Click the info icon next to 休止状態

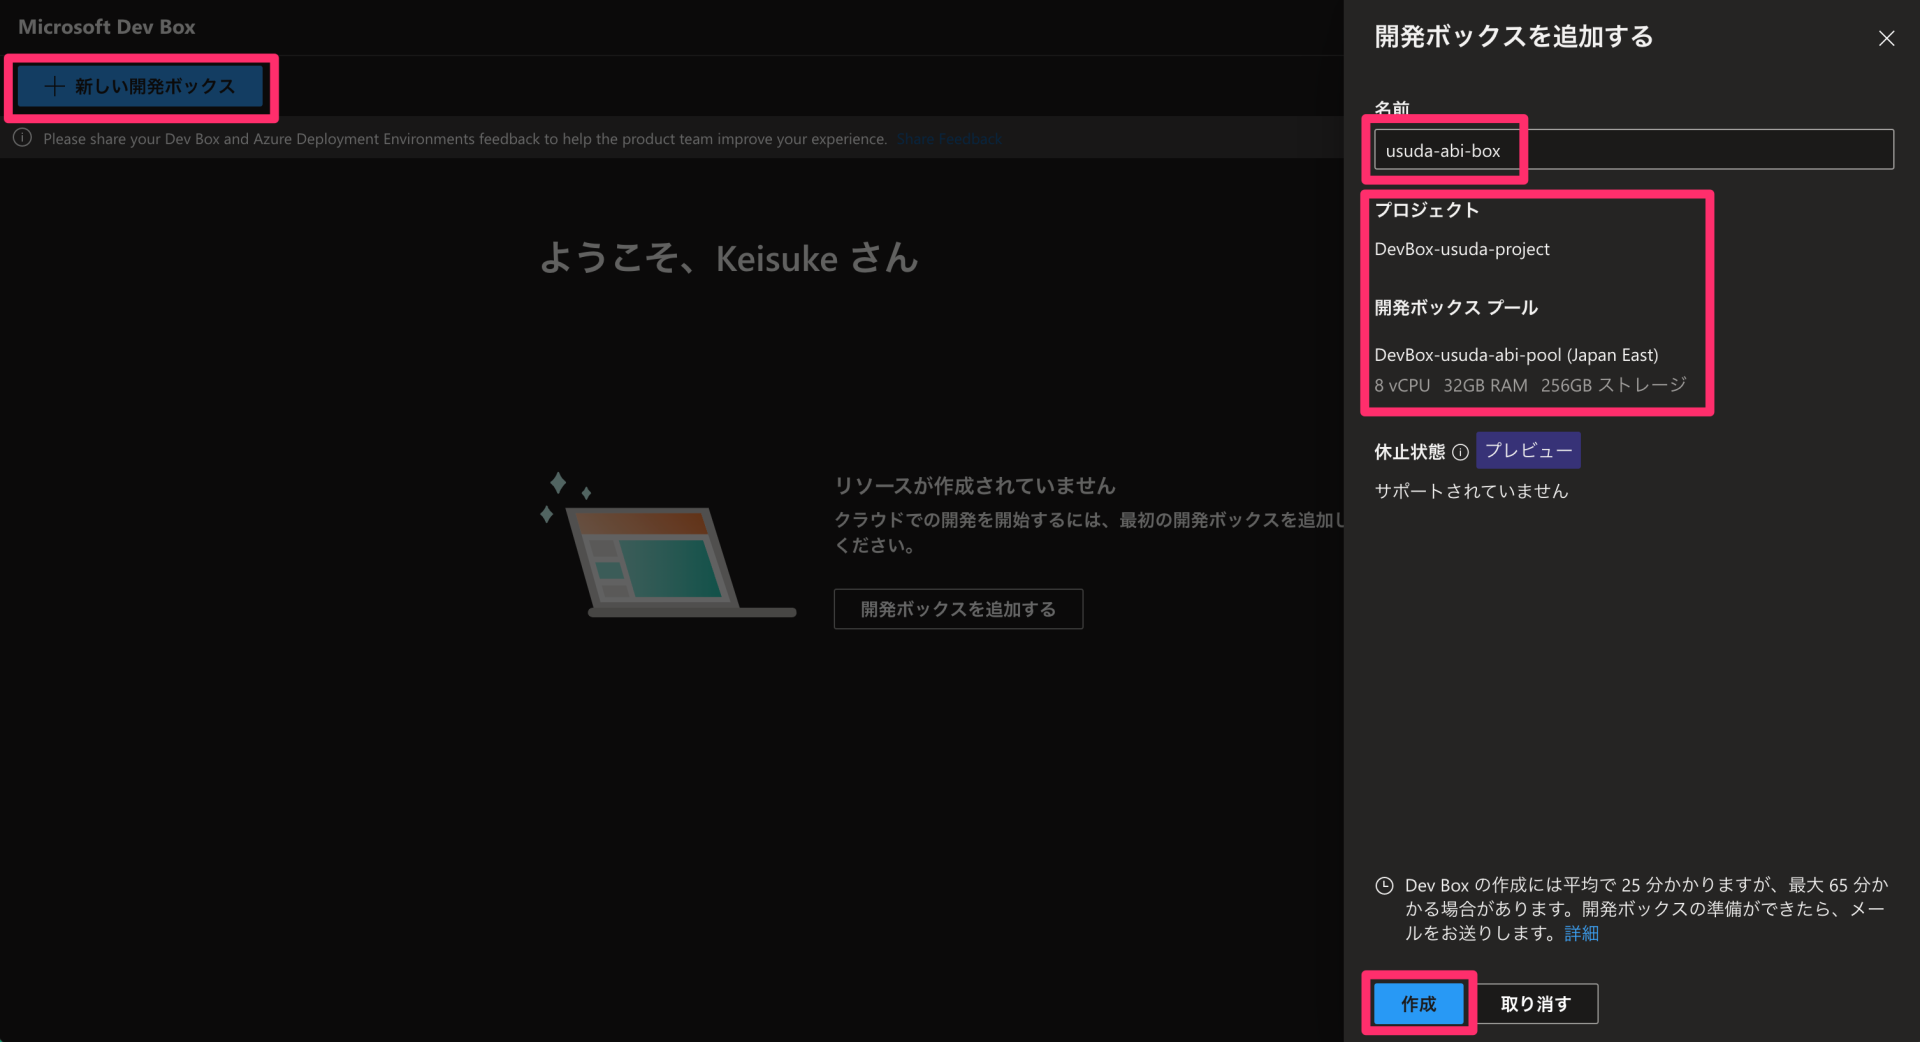click(x=1462, y=452)
